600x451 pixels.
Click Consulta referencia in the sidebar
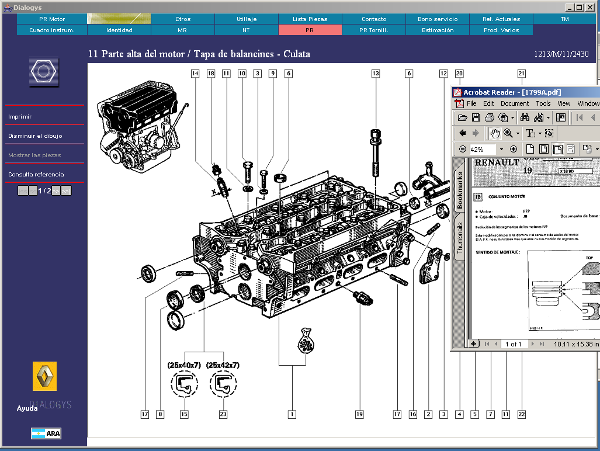36,174
